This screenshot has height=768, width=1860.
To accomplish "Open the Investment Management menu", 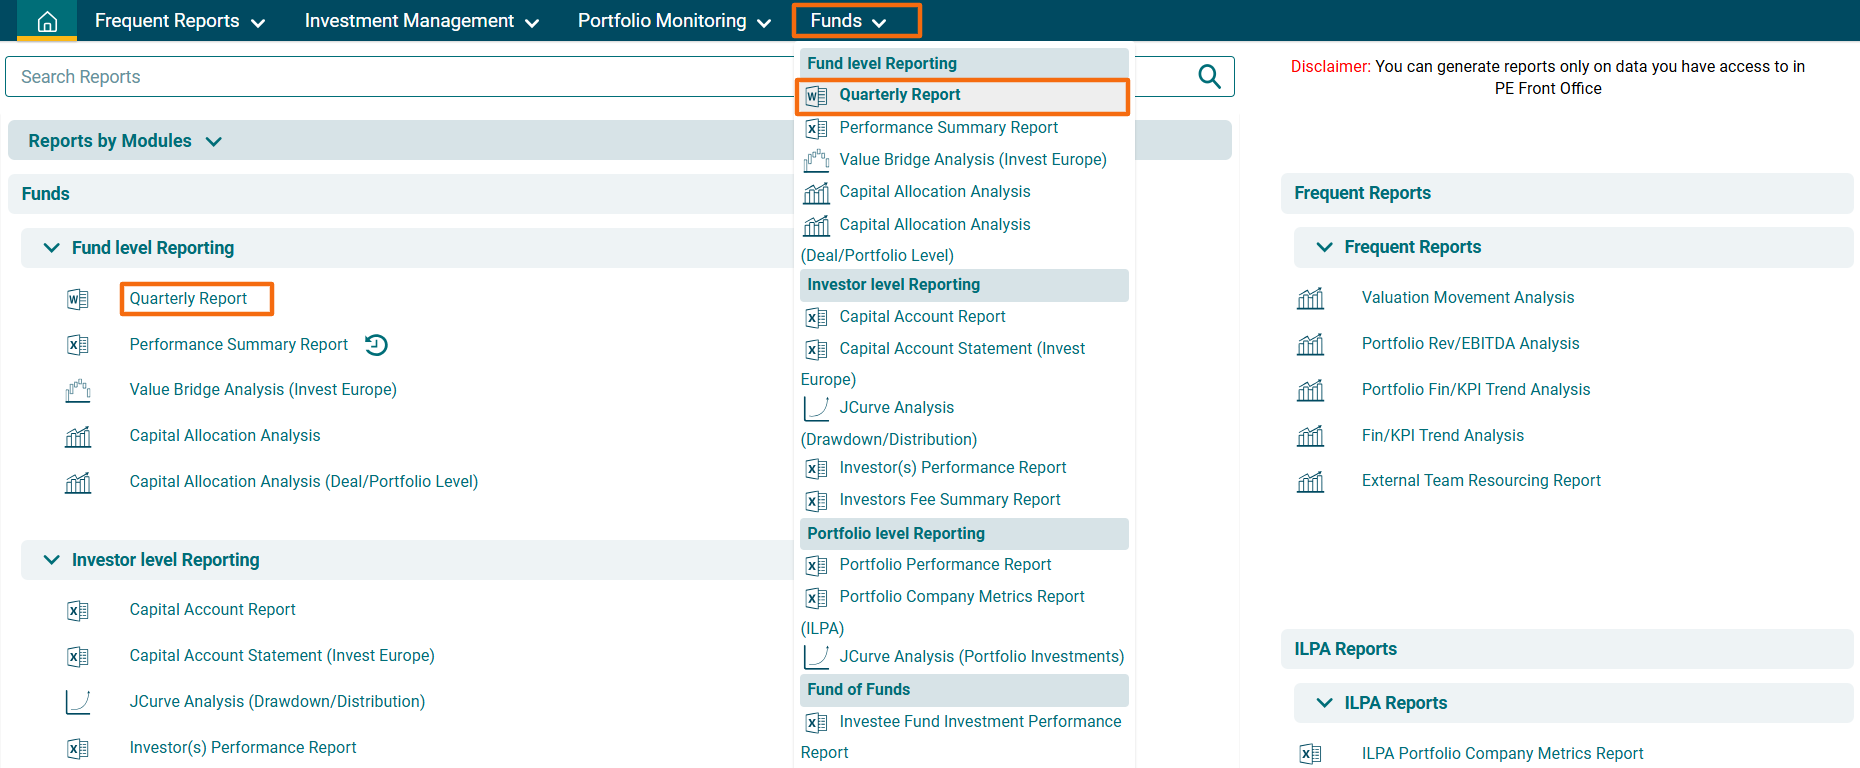I will click(x=421, y=21).
